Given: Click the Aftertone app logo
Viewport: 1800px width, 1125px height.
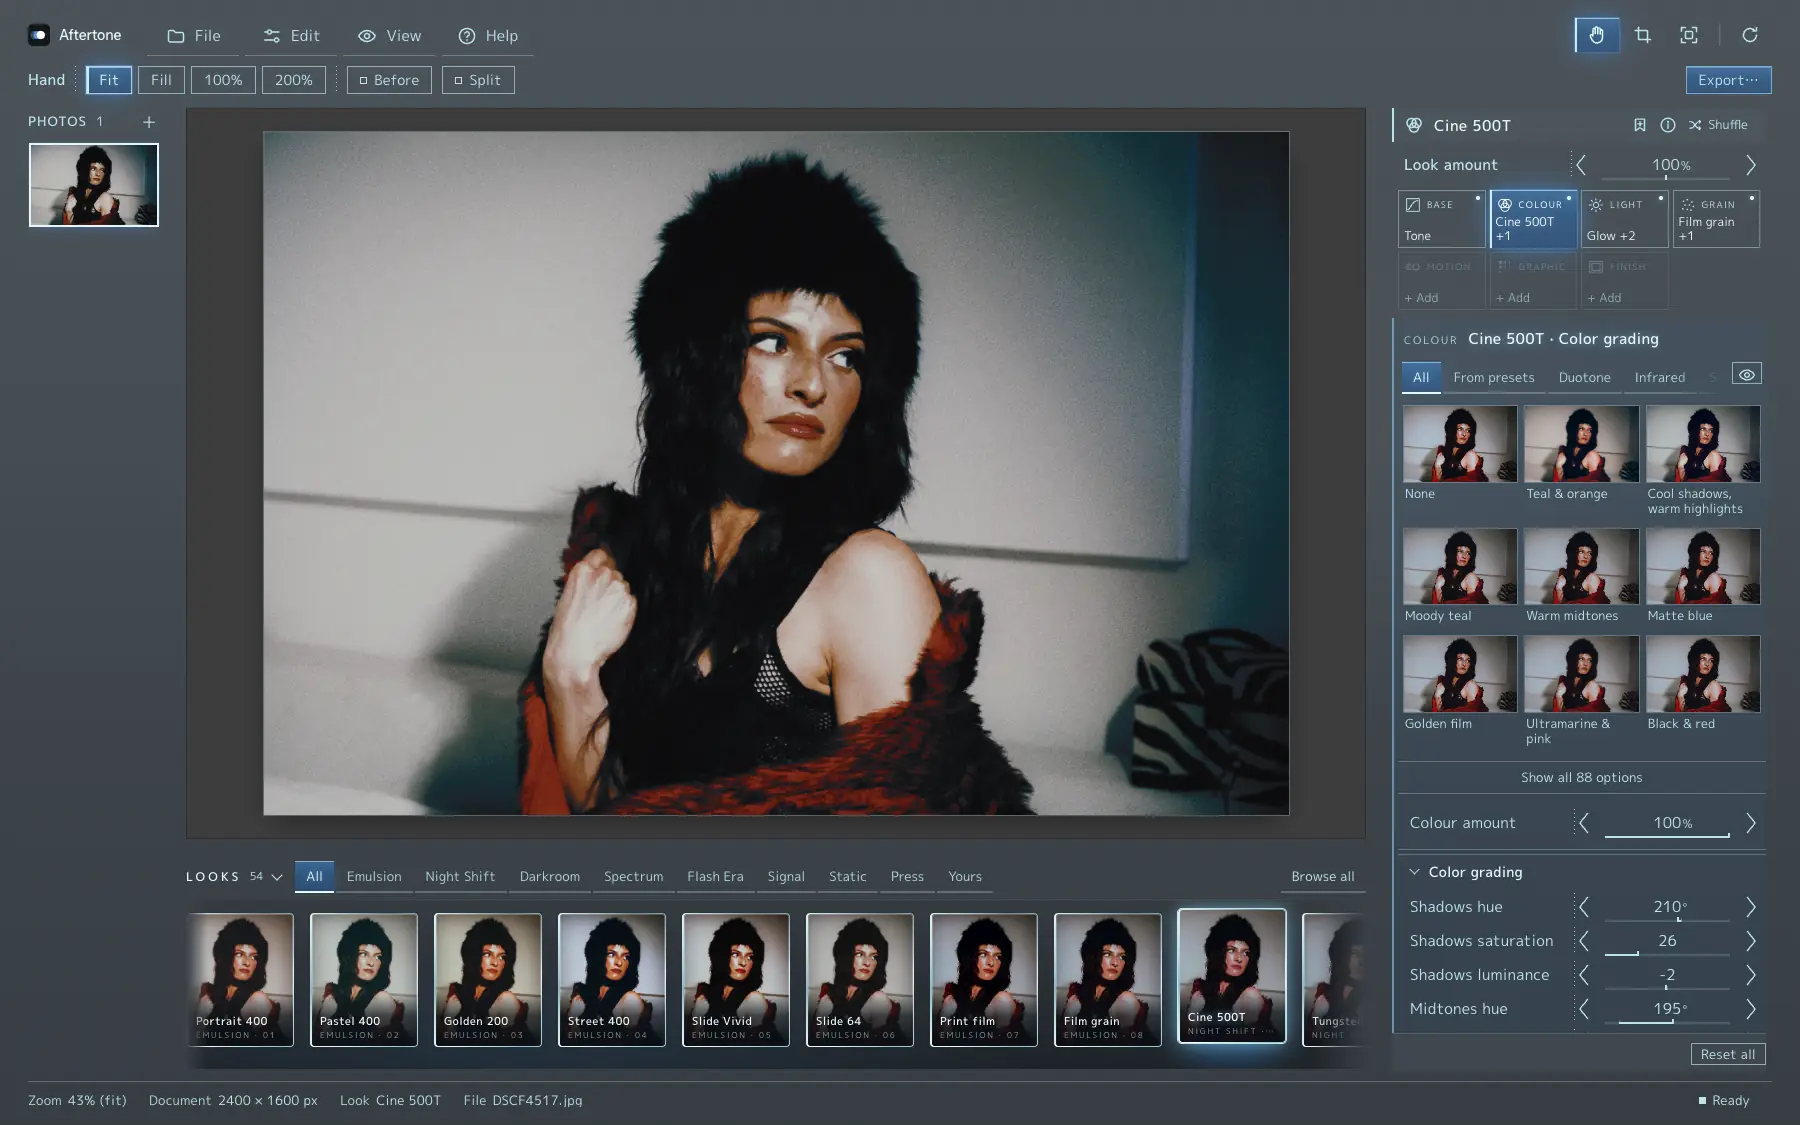Looking at the screenshot, I should coord(38,35).
